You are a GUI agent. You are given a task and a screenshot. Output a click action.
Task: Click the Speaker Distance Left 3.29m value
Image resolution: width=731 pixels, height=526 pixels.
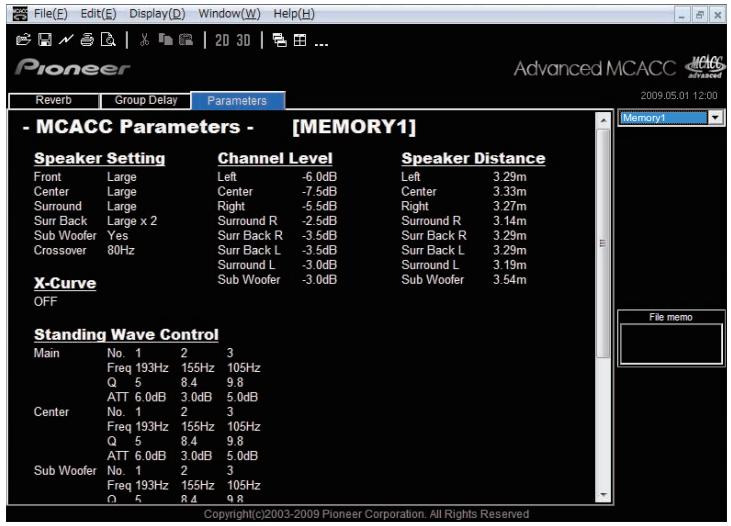[x=510, y=177]
